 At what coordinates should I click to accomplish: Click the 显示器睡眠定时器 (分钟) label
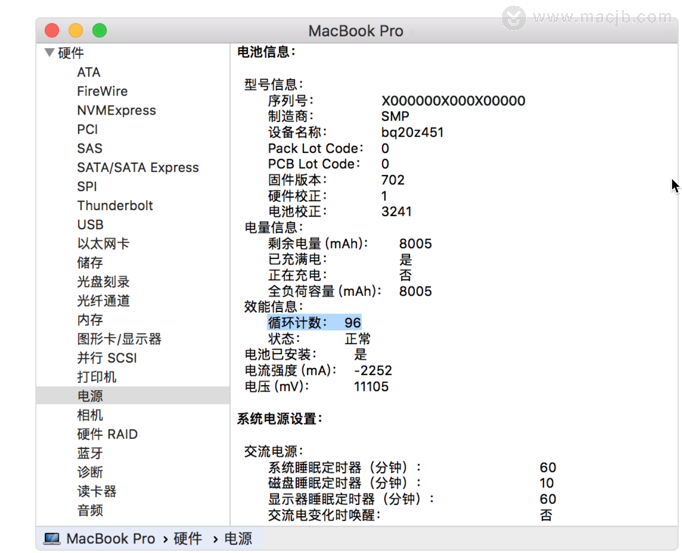pos(351,499)
